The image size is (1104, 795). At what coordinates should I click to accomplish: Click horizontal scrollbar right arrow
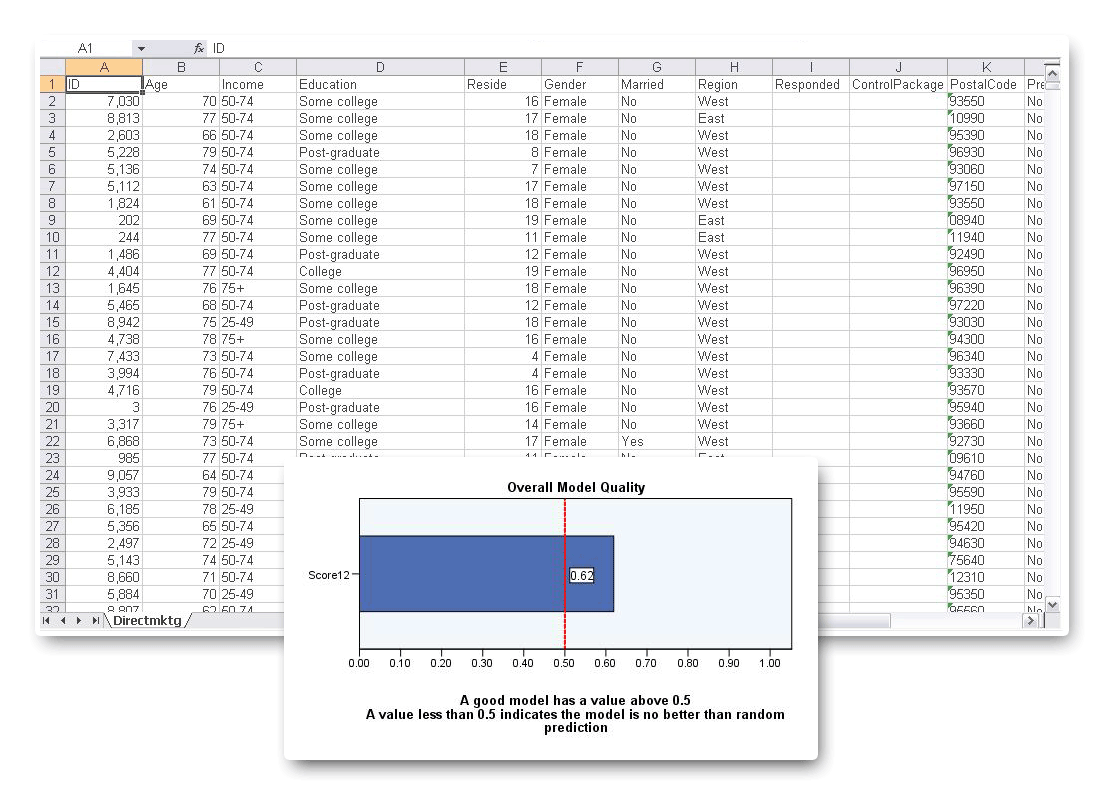click(x=1031, y=620)
